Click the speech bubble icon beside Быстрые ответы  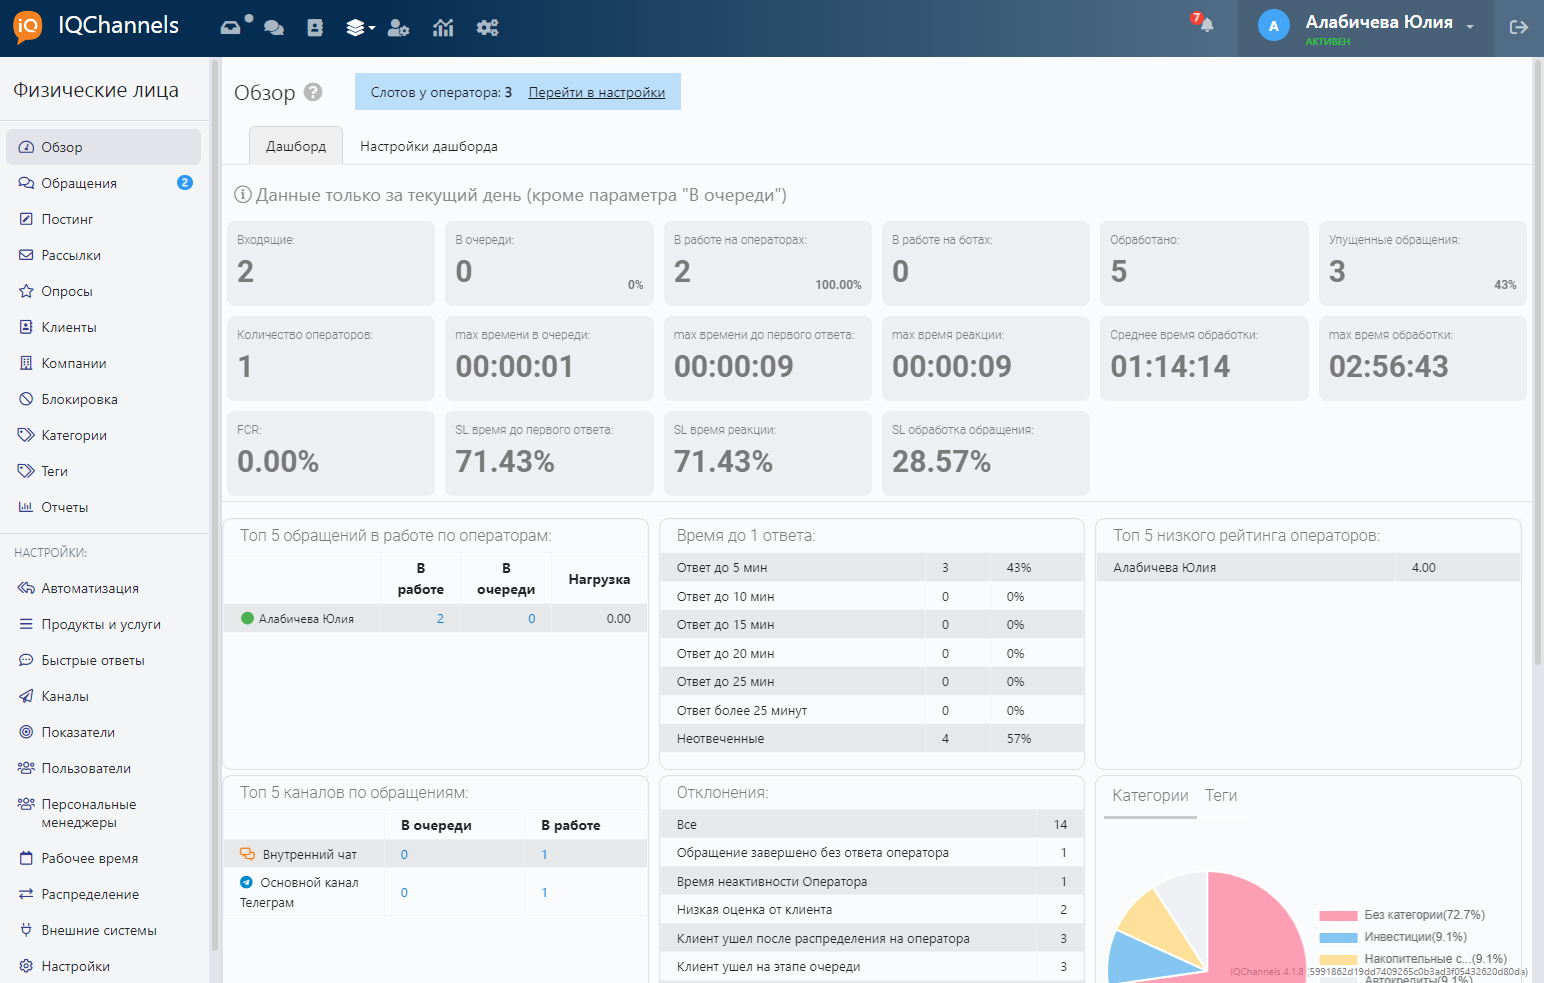pyautogui.click(x=26, y=660)
